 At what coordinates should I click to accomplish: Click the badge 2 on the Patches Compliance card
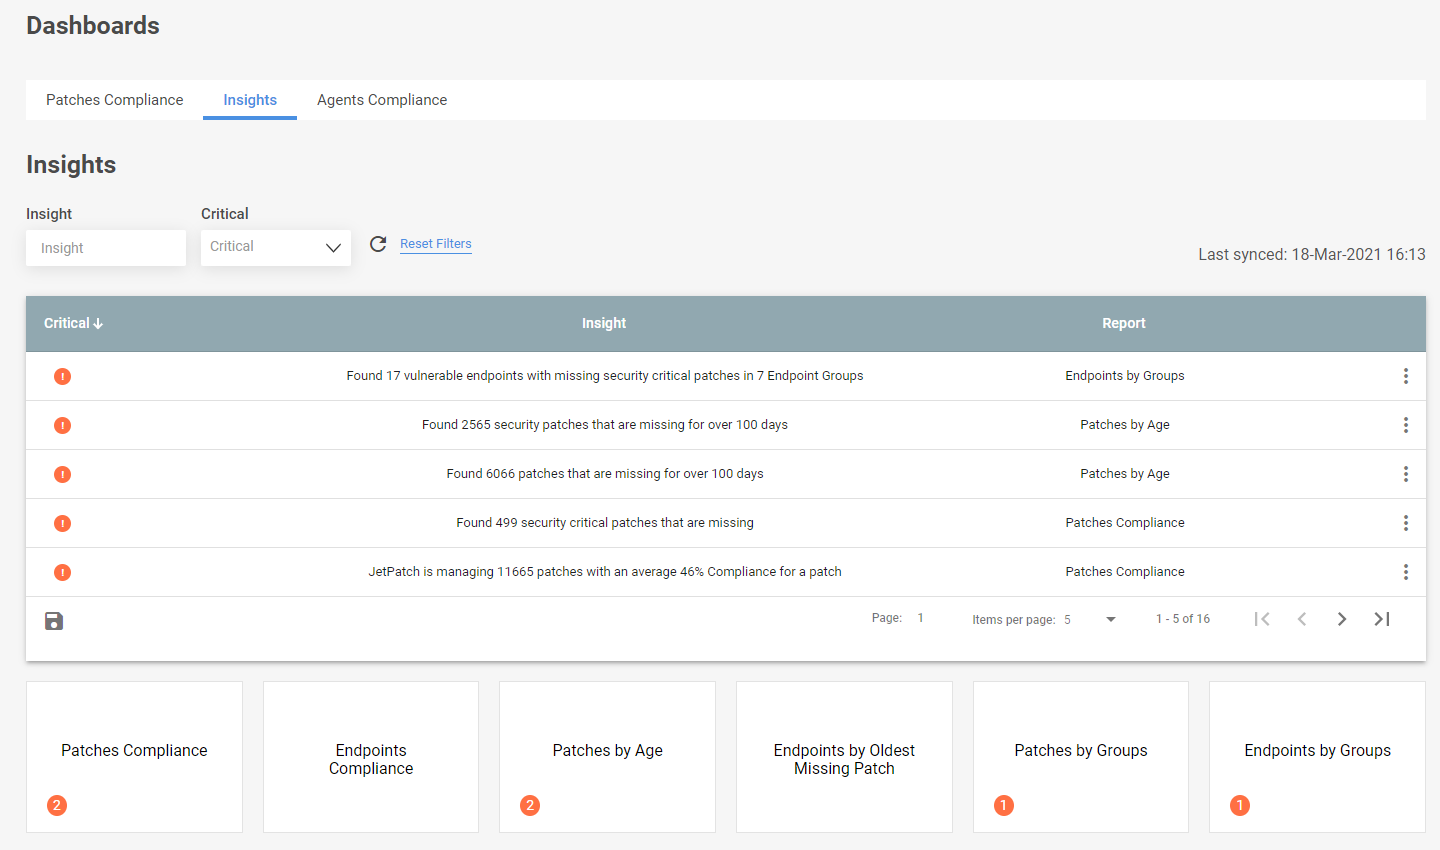(57, 805)
